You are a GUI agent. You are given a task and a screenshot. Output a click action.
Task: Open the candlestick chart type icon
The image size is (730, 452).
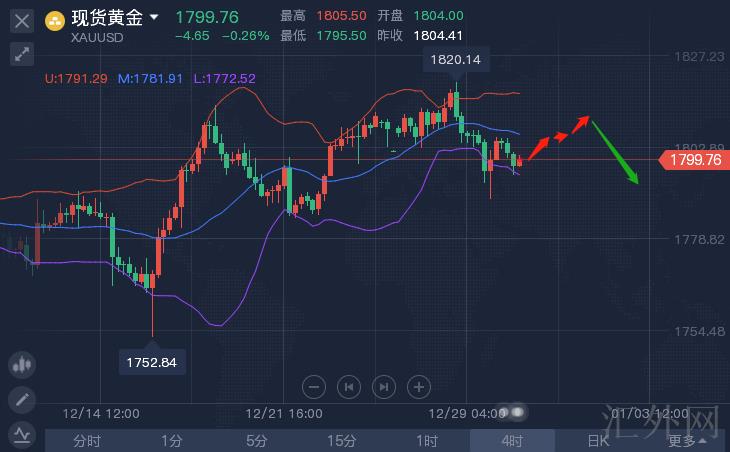coord(22,366)
